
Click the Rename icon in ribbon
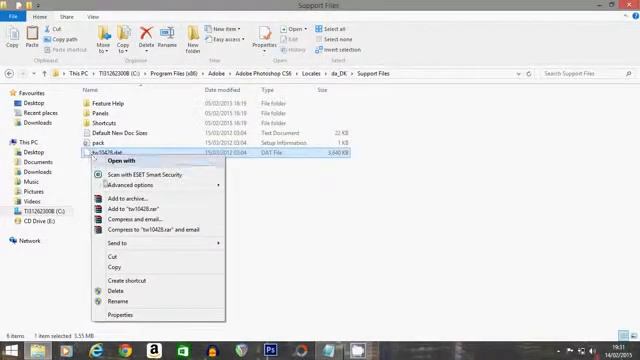tap(167, 33)
